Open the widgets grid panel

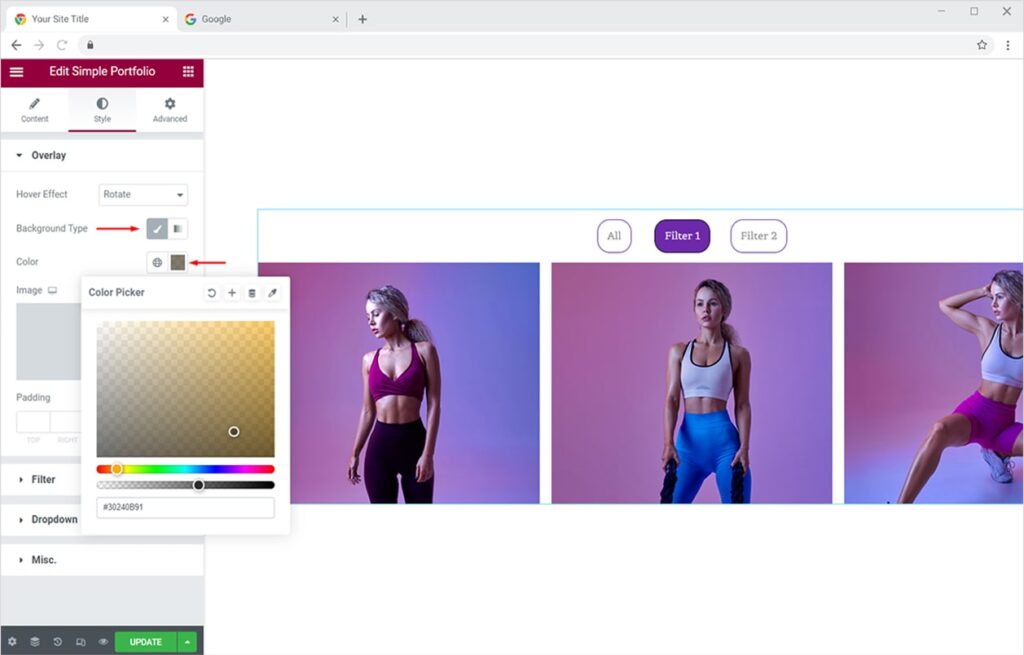[188, 72]
